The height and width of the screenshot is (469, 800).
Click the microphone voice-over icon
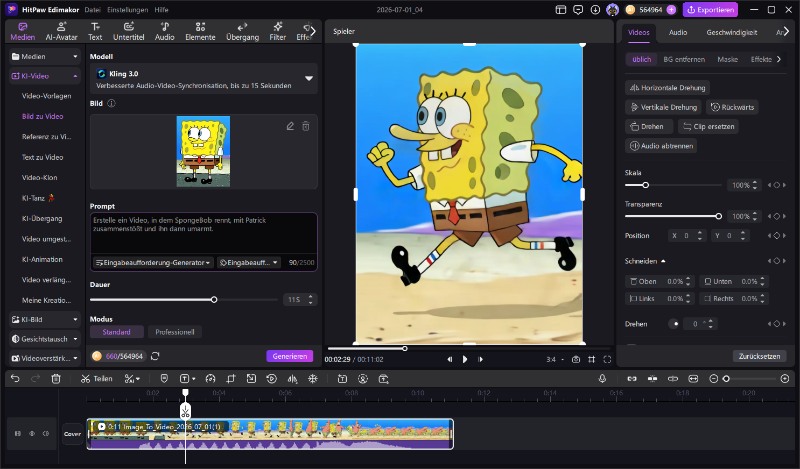point(602,378)
